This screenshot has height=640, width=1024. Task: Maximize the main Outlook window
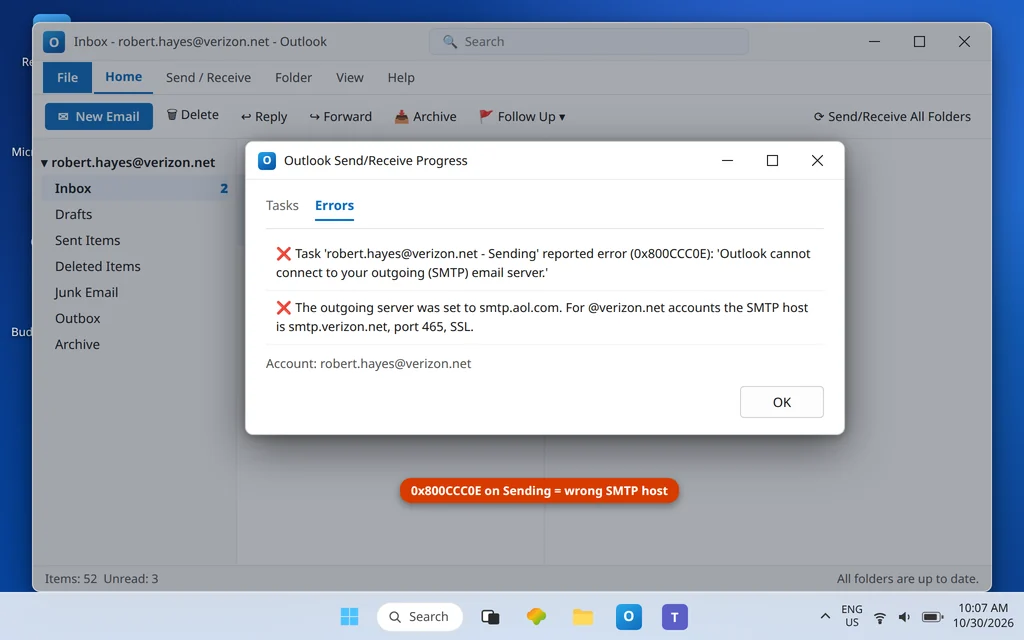coord(919,42)
